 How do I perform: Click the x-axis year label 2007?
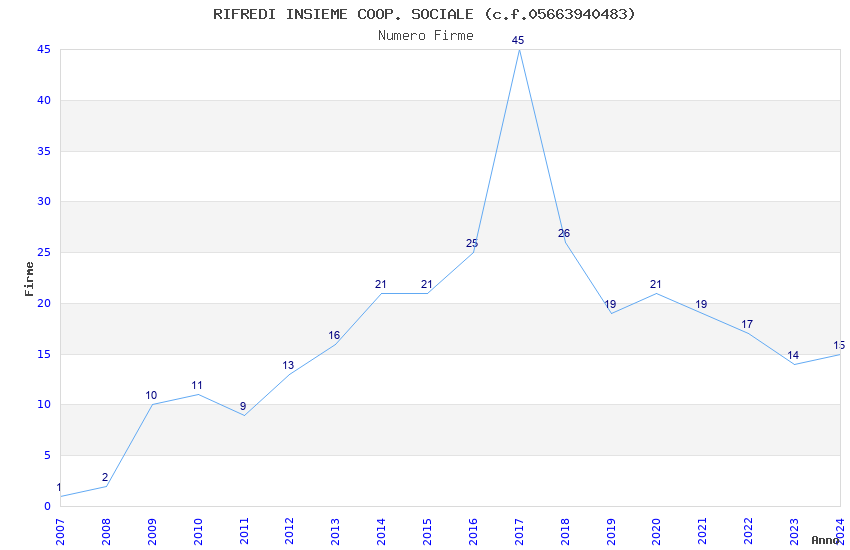click(x=60, y=532)
